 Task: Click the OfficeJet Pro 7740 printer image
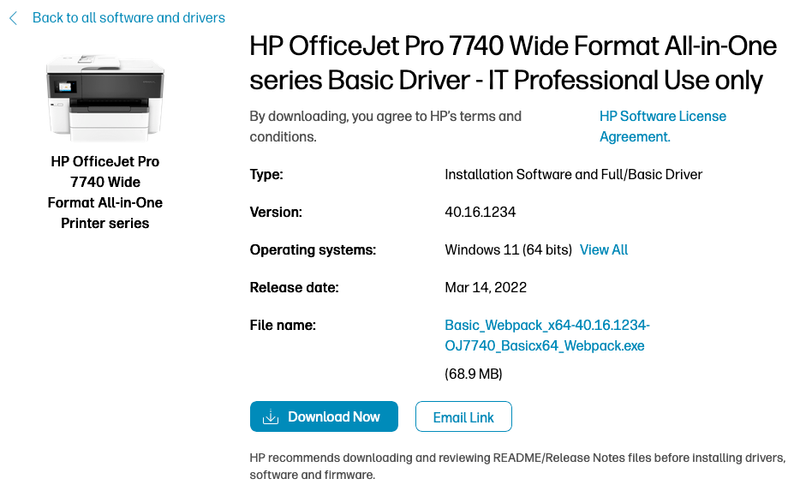(104, 97)
